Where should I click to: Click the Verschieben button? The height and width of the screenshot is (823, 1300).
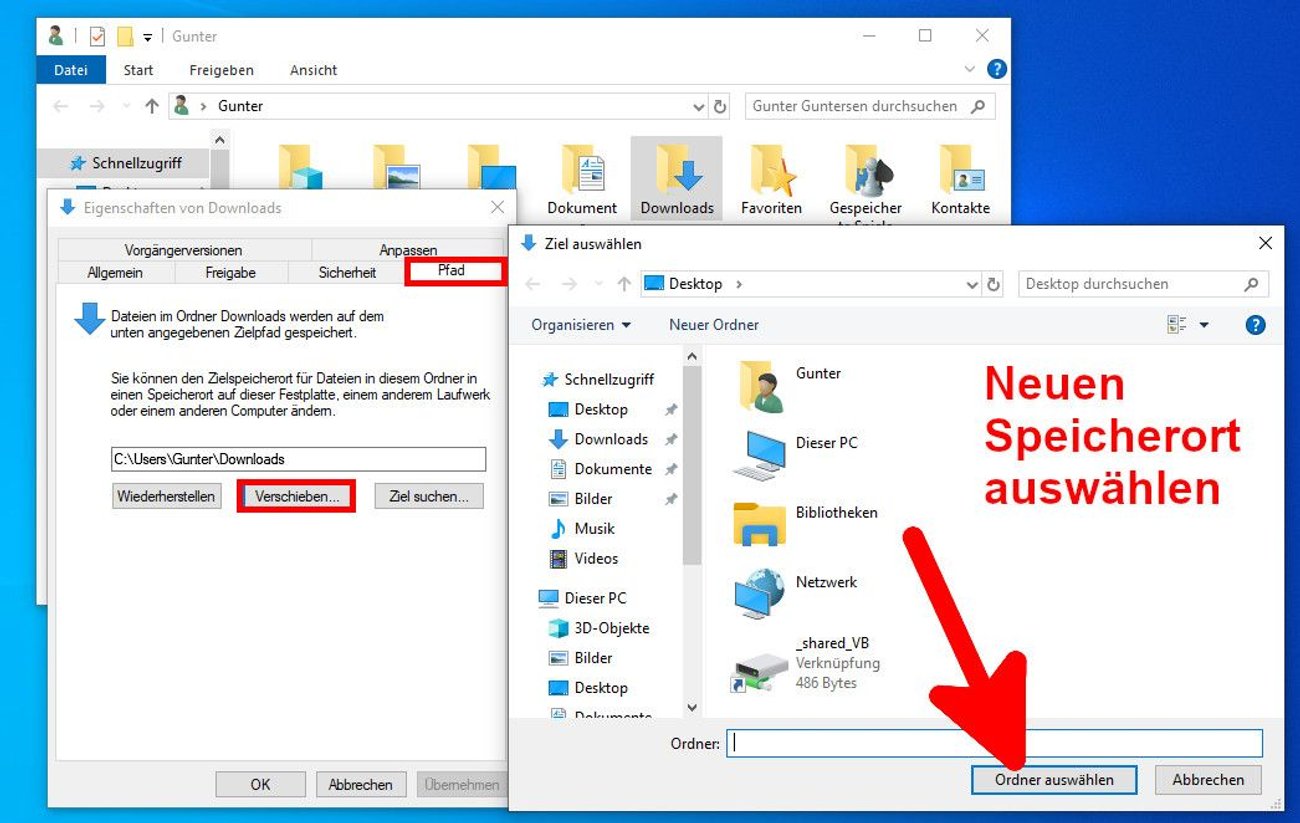click(x=296, y=495)
